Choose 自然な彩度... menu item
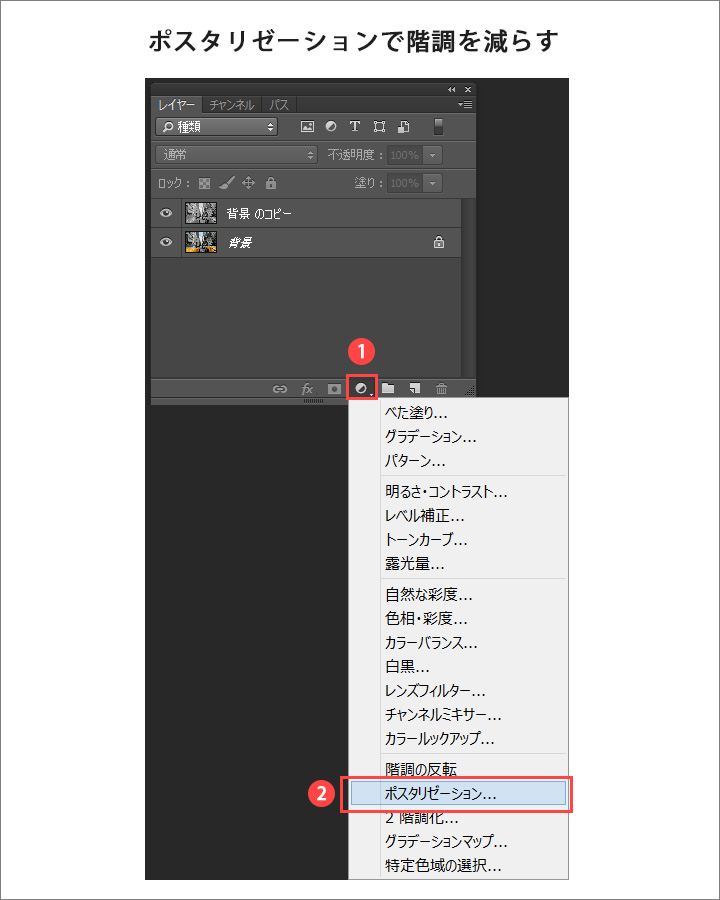This screenshot has height=900, width=720. click(x=458, y=595)
